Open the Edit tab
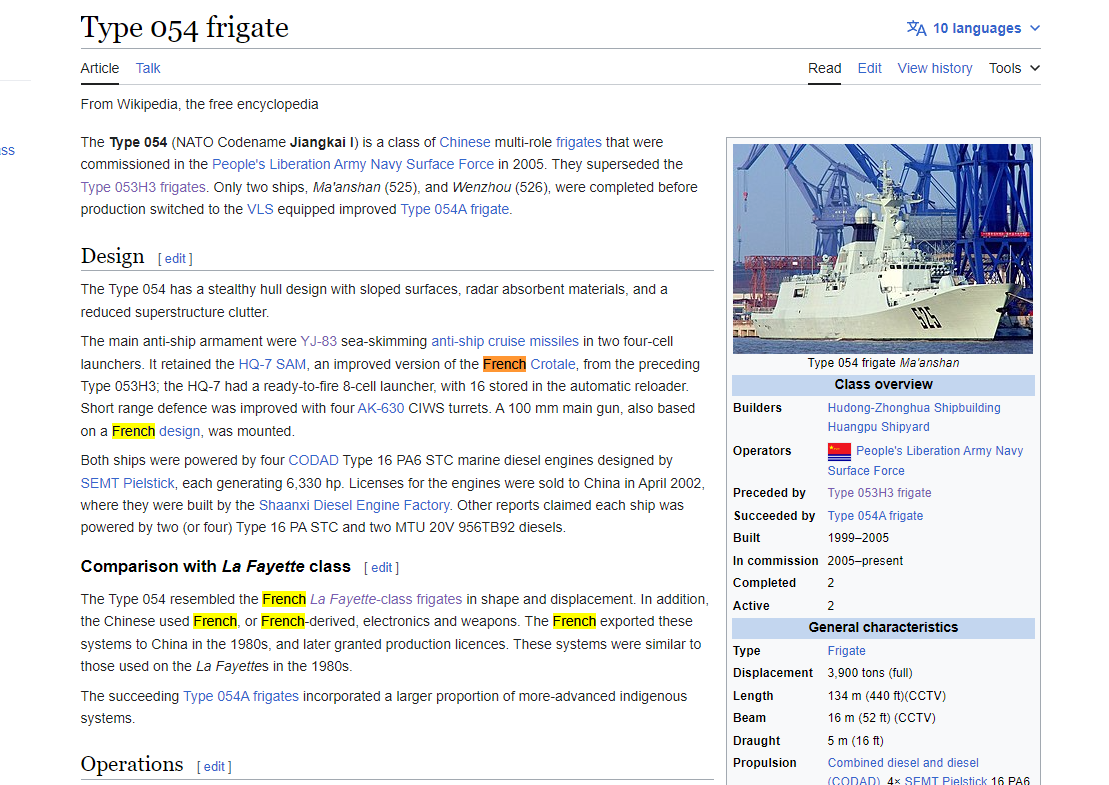1109x785 pixels. click(869, 69)
